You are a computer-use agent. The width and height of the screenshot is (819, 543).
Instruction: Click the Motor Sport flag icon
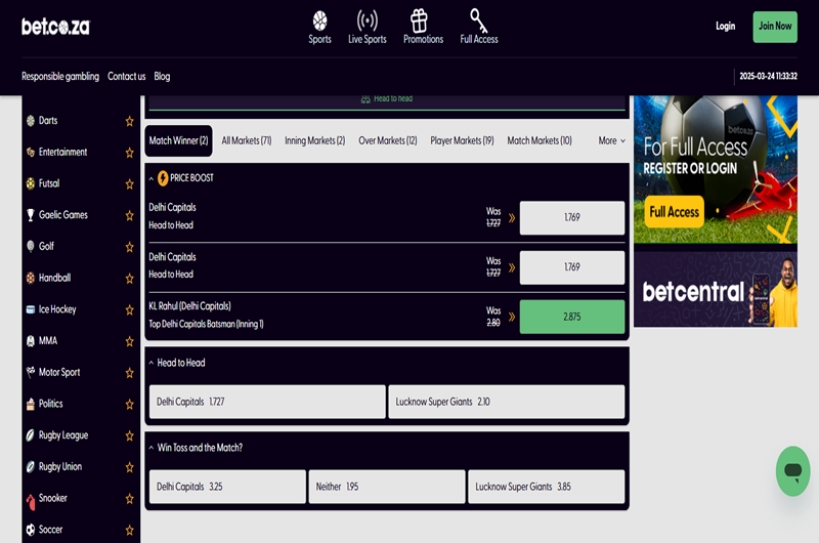tap(30, 372)
